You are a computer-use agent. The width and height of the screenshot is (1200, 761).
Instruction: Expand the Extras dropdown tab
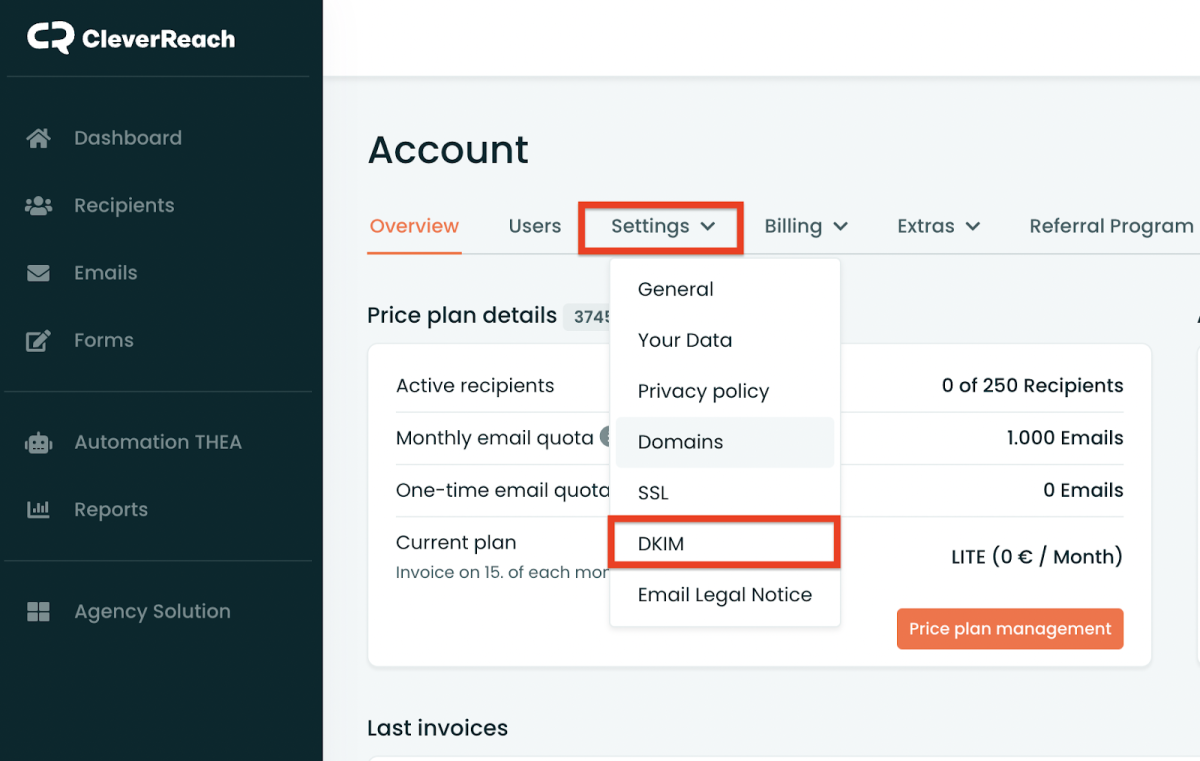938,226
